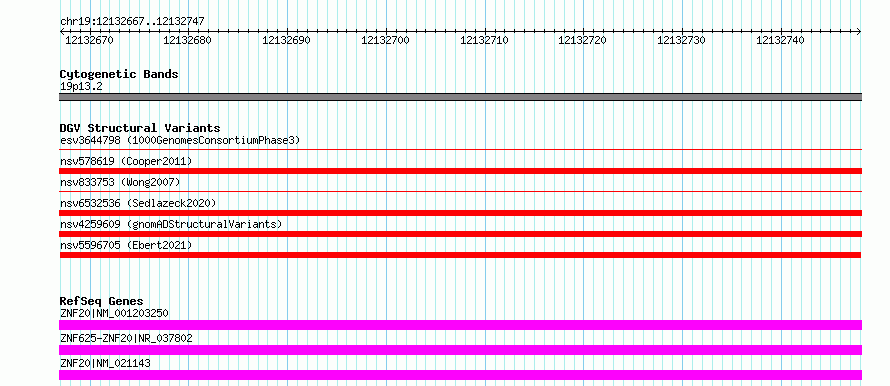Select the RefSeq Genes track title
This screenshot has width=890, height=386.
point(102,301)
